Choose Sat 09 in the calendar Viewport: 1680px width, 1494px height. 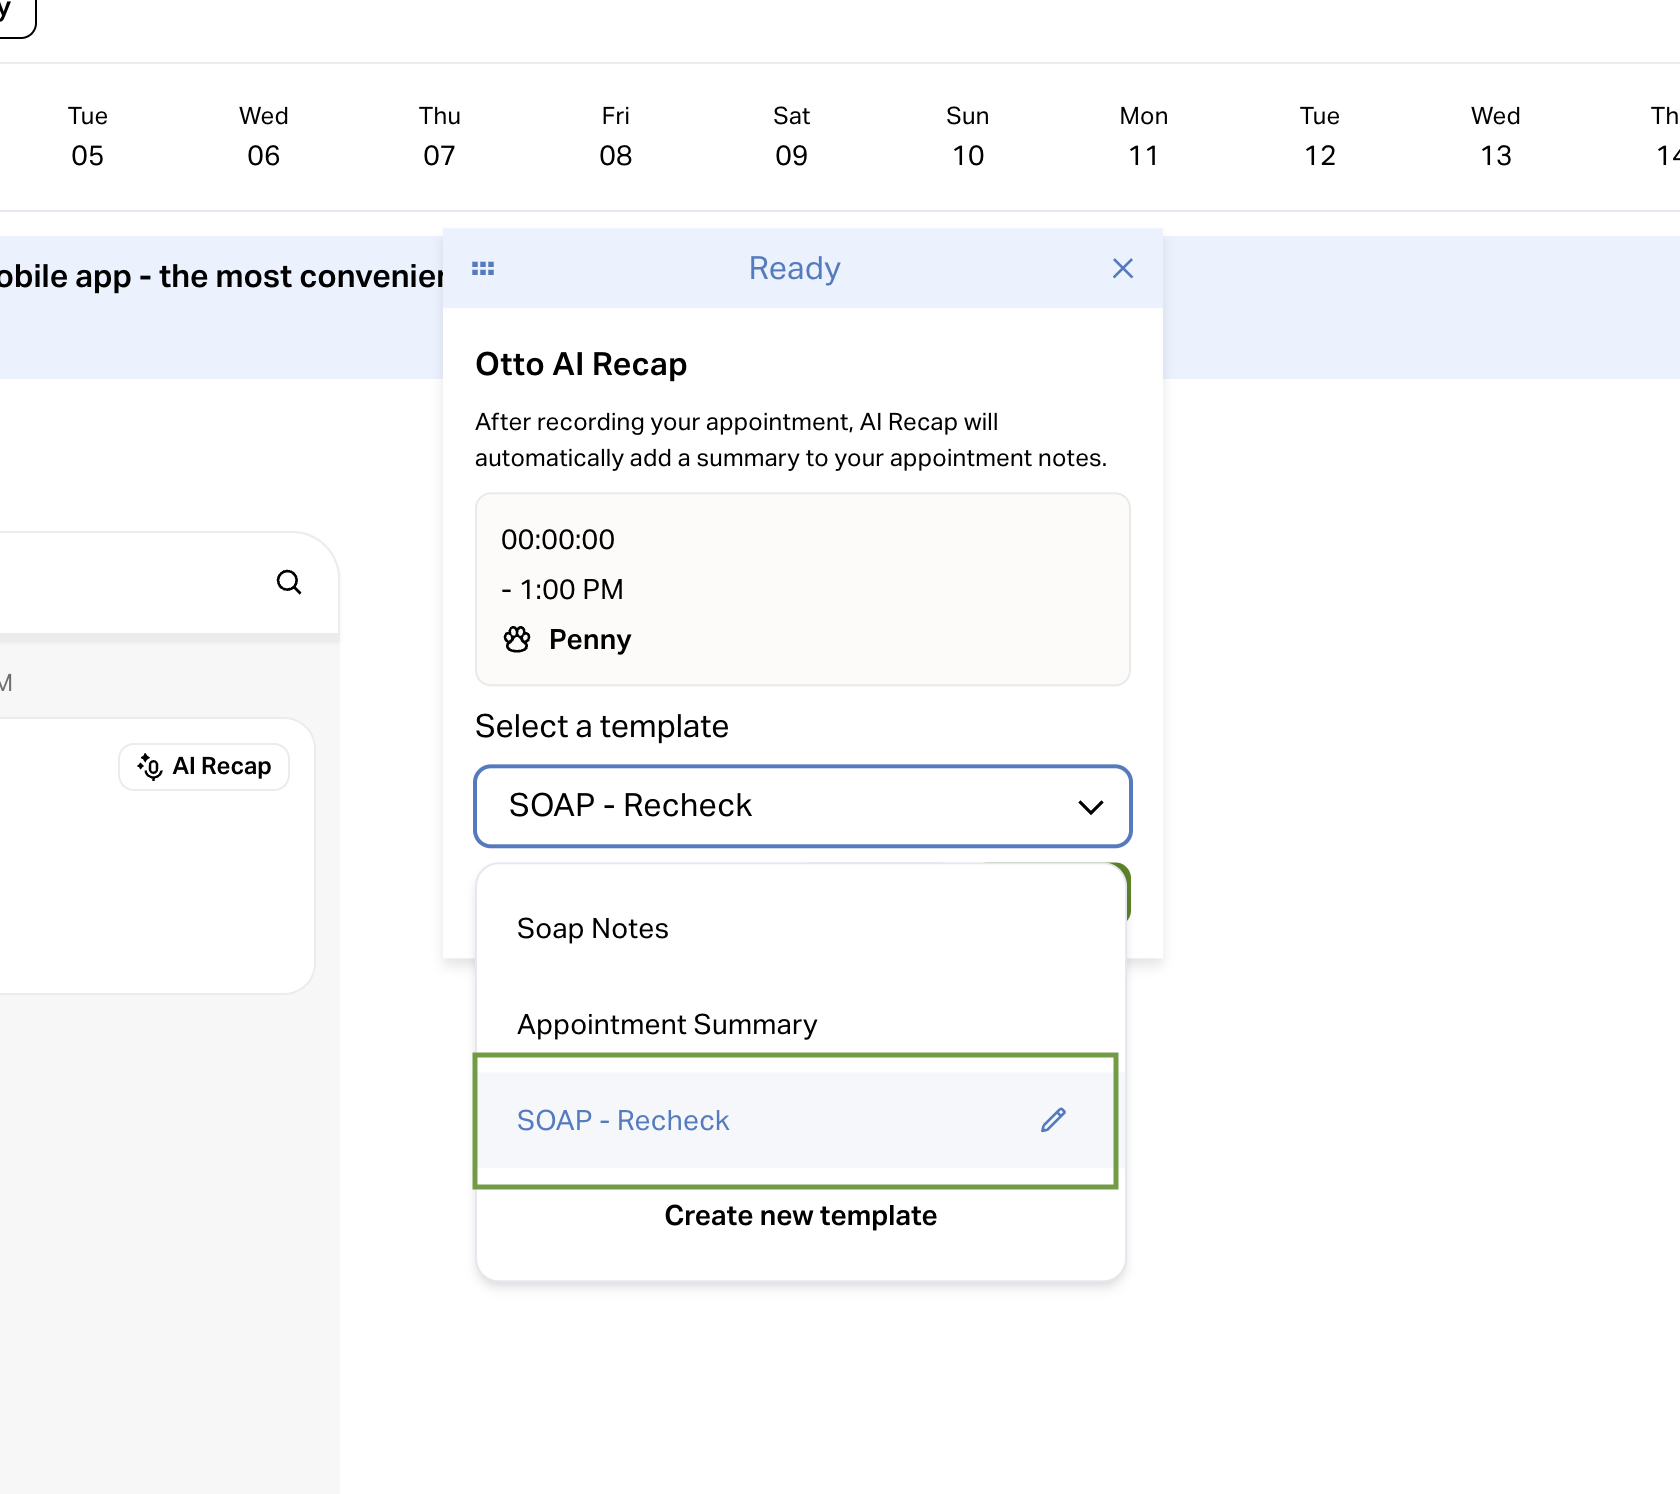point(792,136)
